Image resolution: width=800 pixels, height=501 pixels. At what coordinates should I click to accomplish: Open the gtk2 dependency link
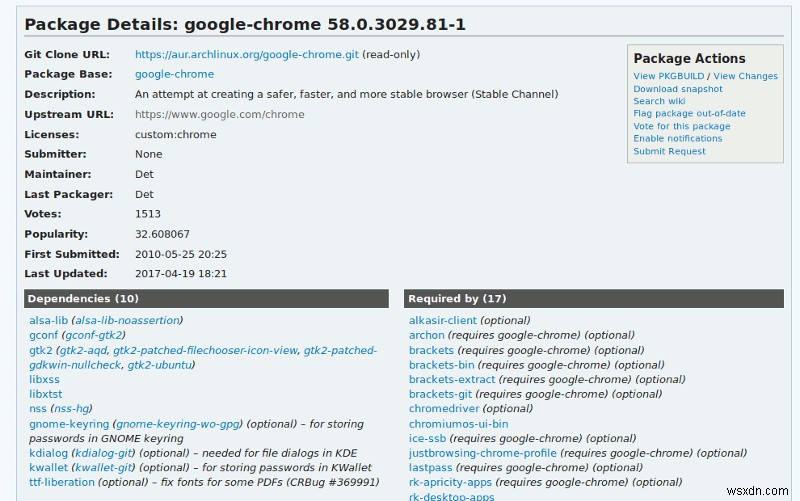click(x=41, y=350)
